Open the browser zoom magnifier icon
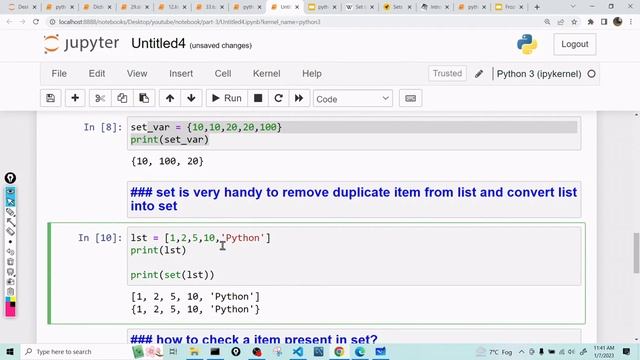 [x=547, y=22]
